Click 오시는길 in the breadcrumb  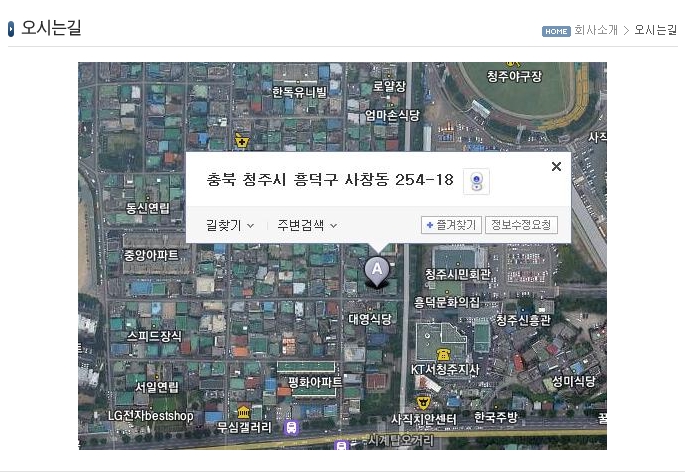coord(655,31)
